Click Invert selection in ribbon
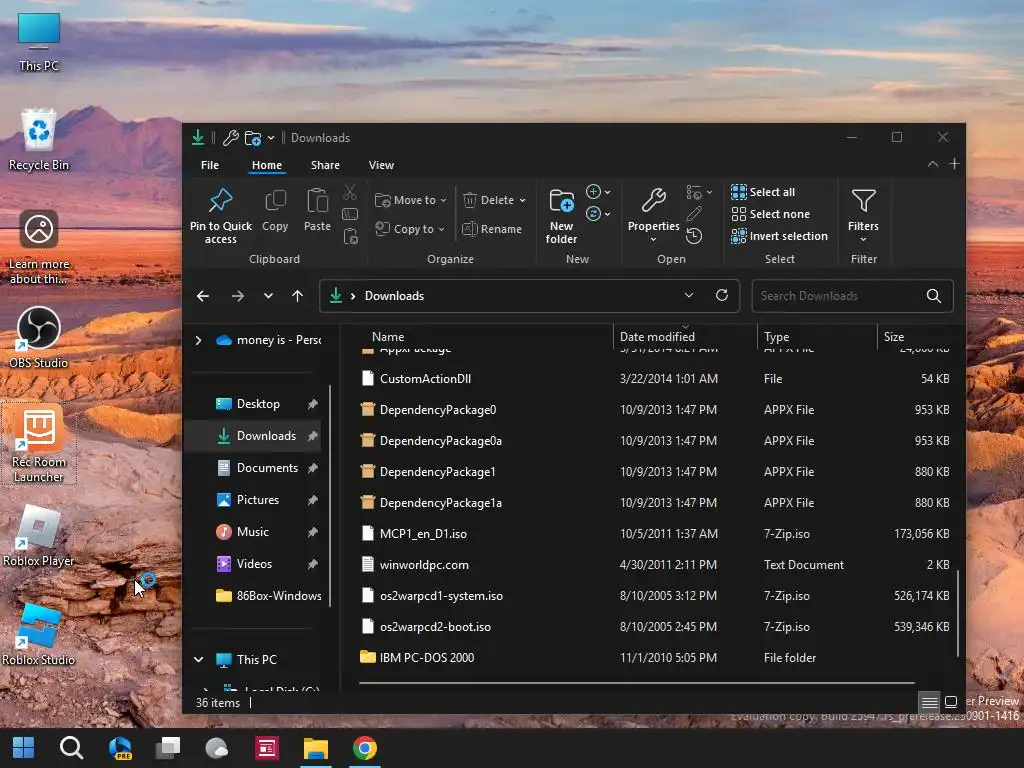The height and width of the screenshot is (768, 1024). click(x=779, y=236)
